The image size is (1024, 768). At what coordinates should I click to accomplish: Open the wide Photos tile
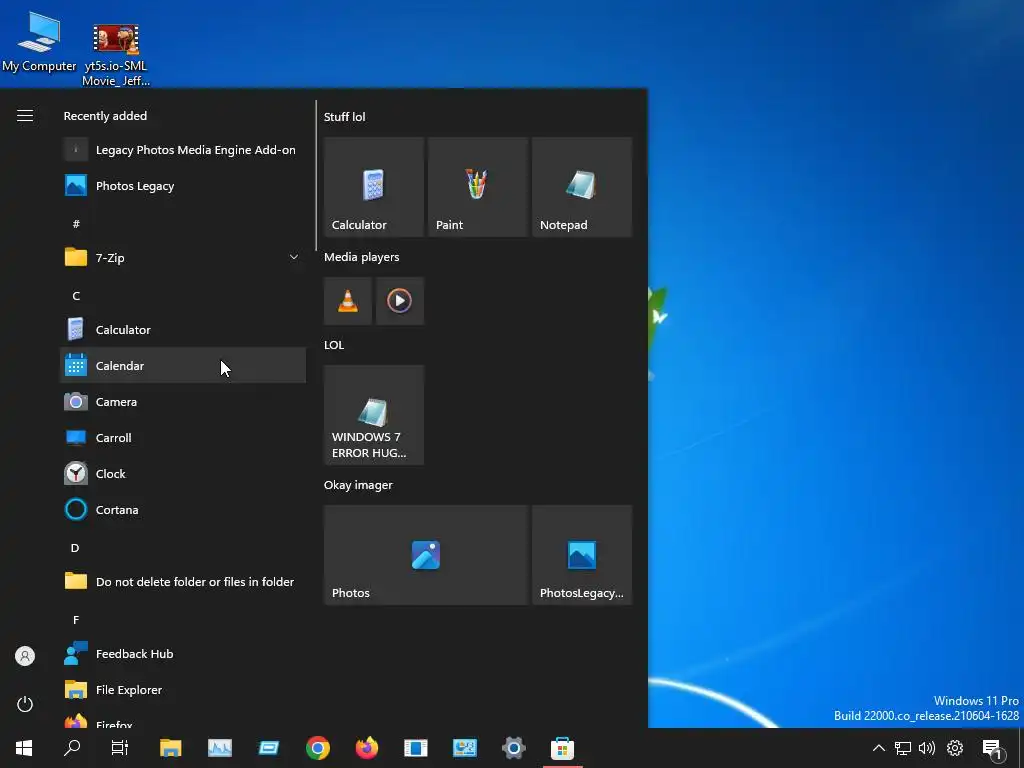426,555
